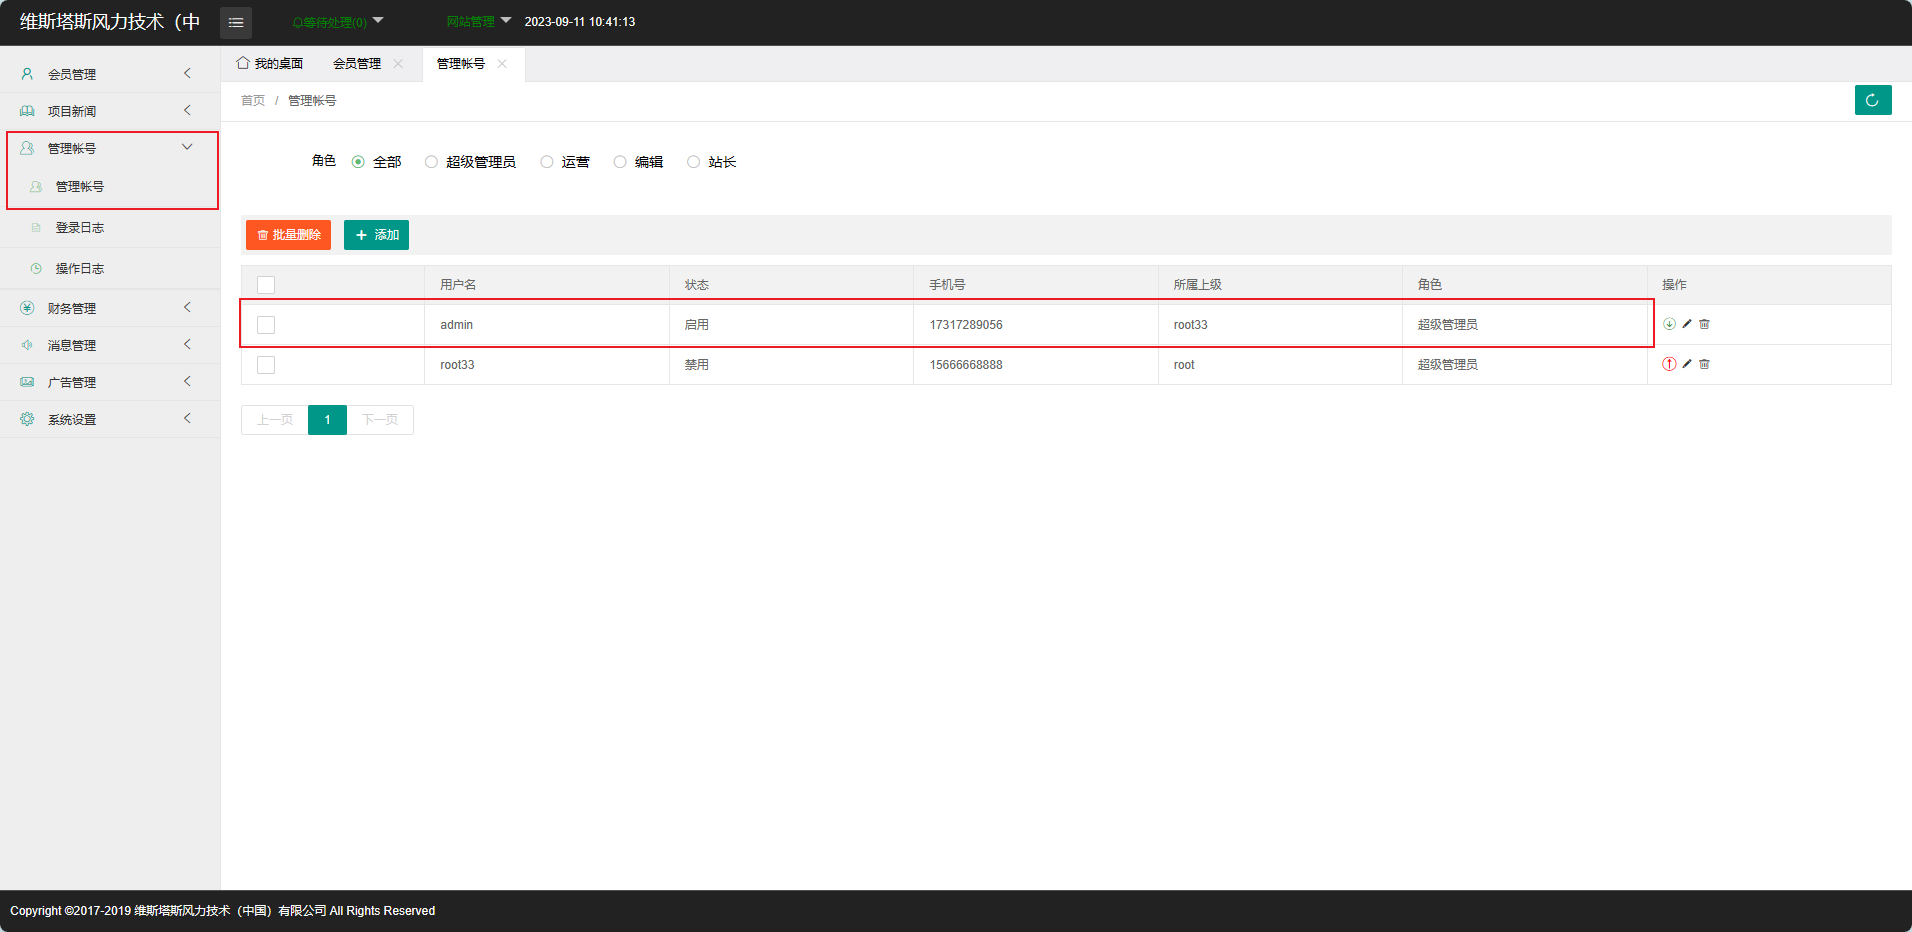This screenshot has width=1912, height=932.
Task: Open 登录日志 in the sidebar
Action: pyautogui.click(x=80, y=228)
